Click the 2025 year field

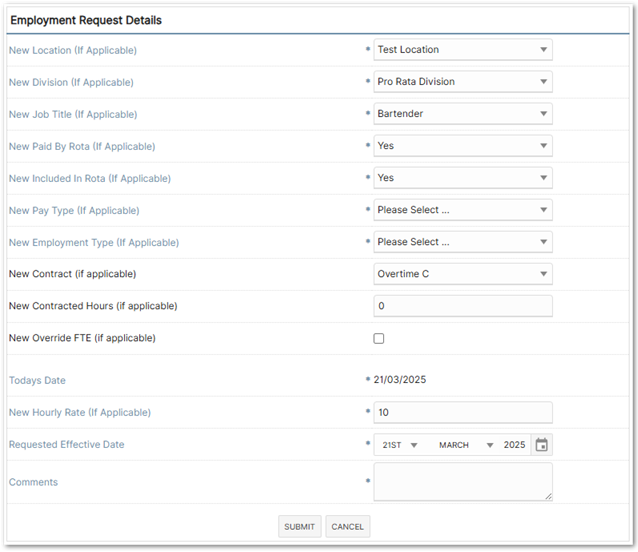514,445
